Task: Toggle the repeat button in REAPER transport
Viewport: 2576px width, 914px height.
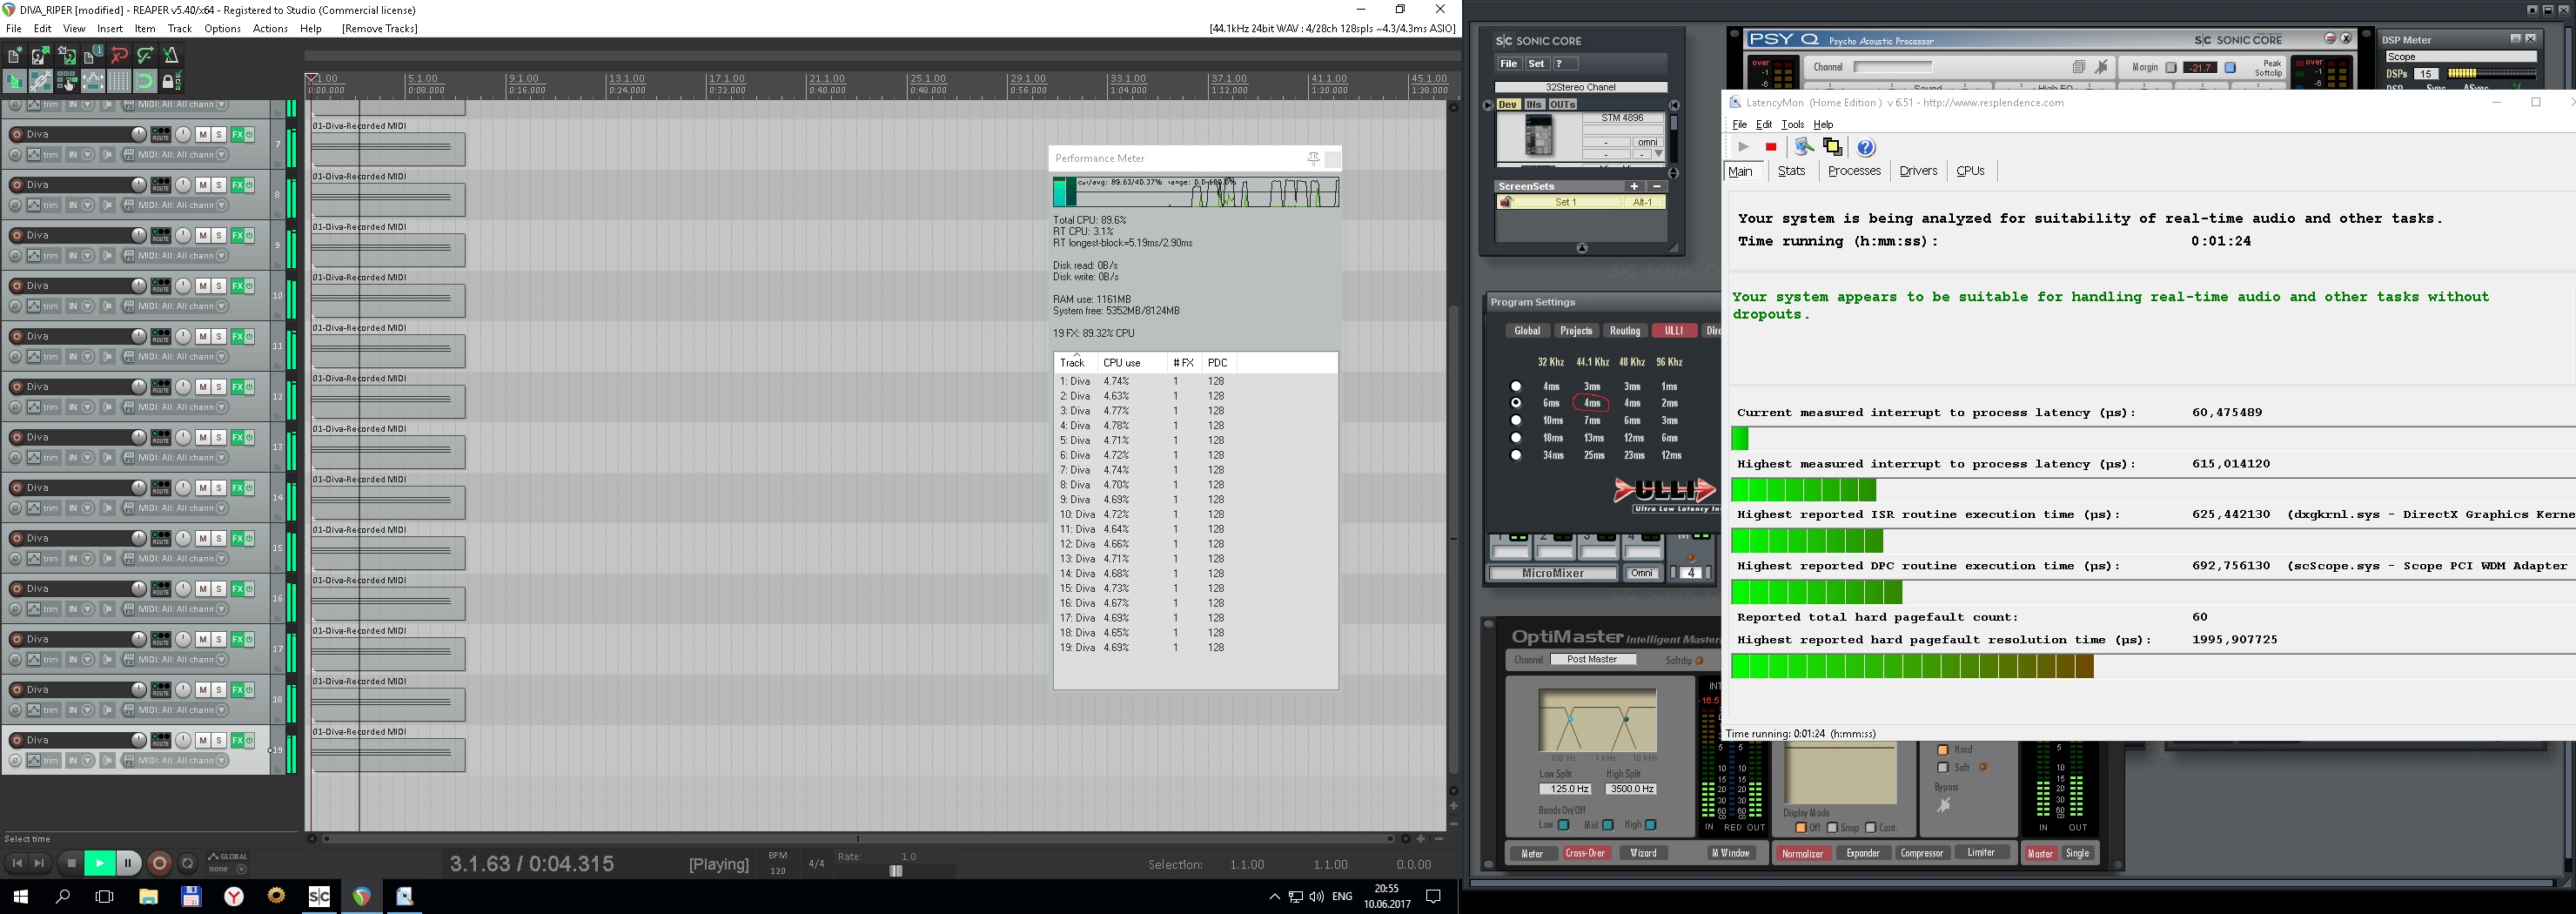Action: point(187,863)
